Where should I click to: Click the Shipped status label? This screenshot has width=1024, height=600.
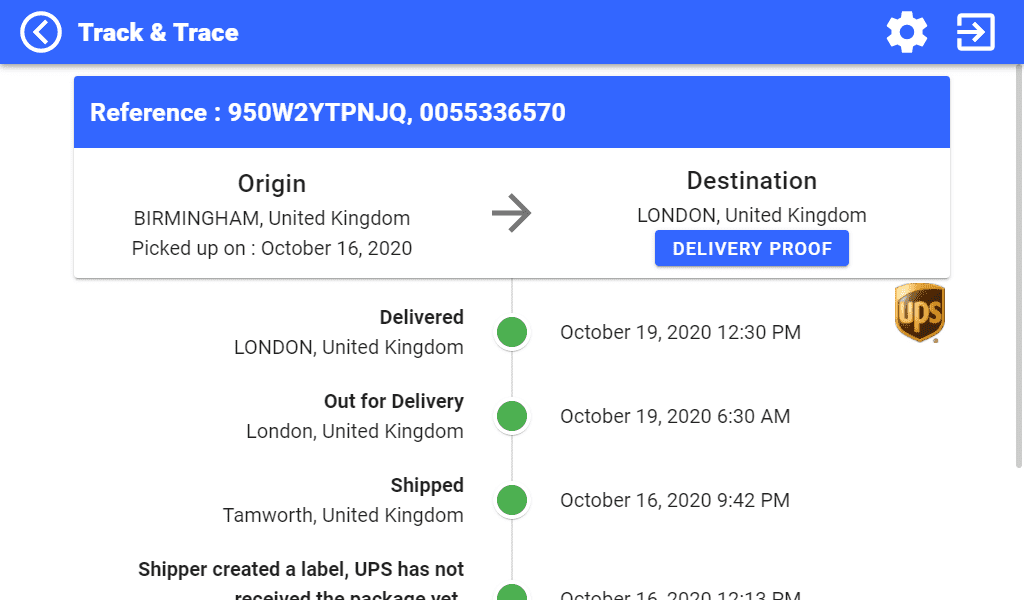point(427,485)
